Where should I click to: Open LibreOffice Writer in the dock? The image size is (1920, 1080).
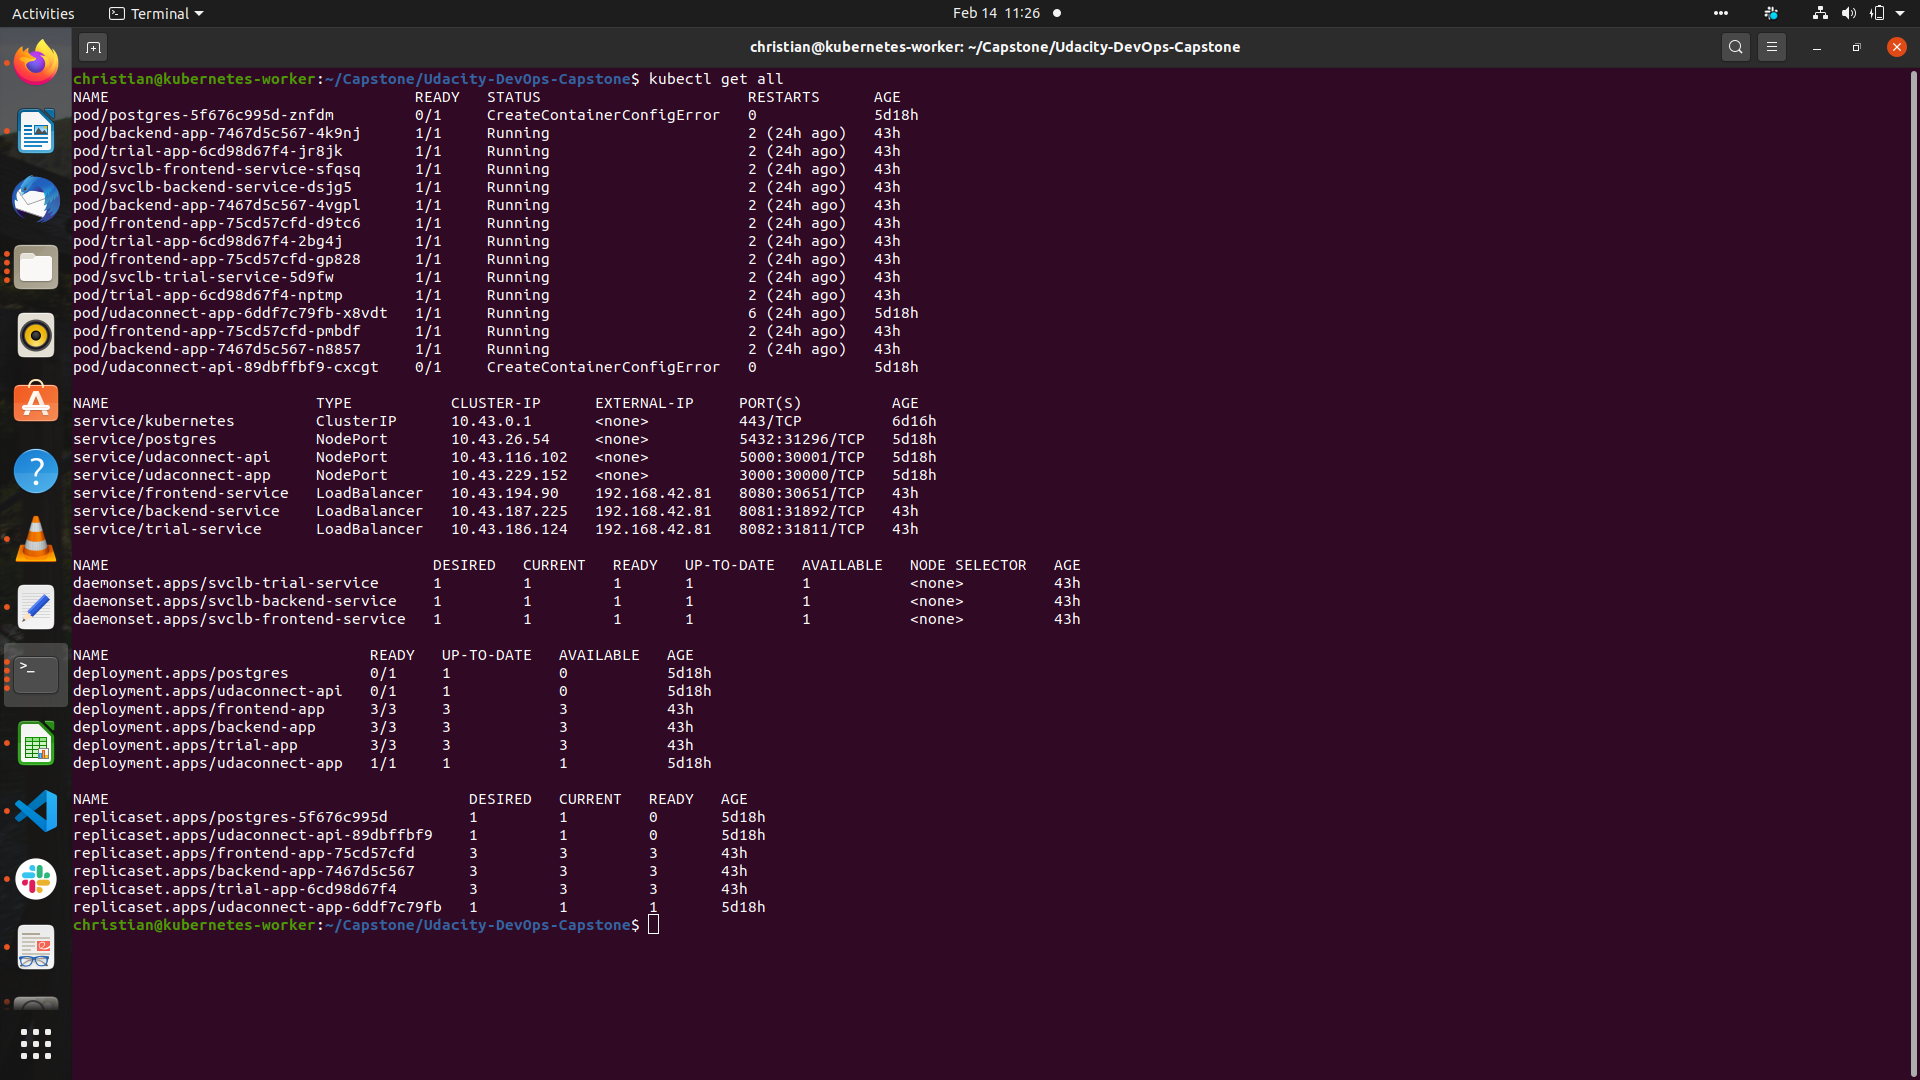pos(36,132)
